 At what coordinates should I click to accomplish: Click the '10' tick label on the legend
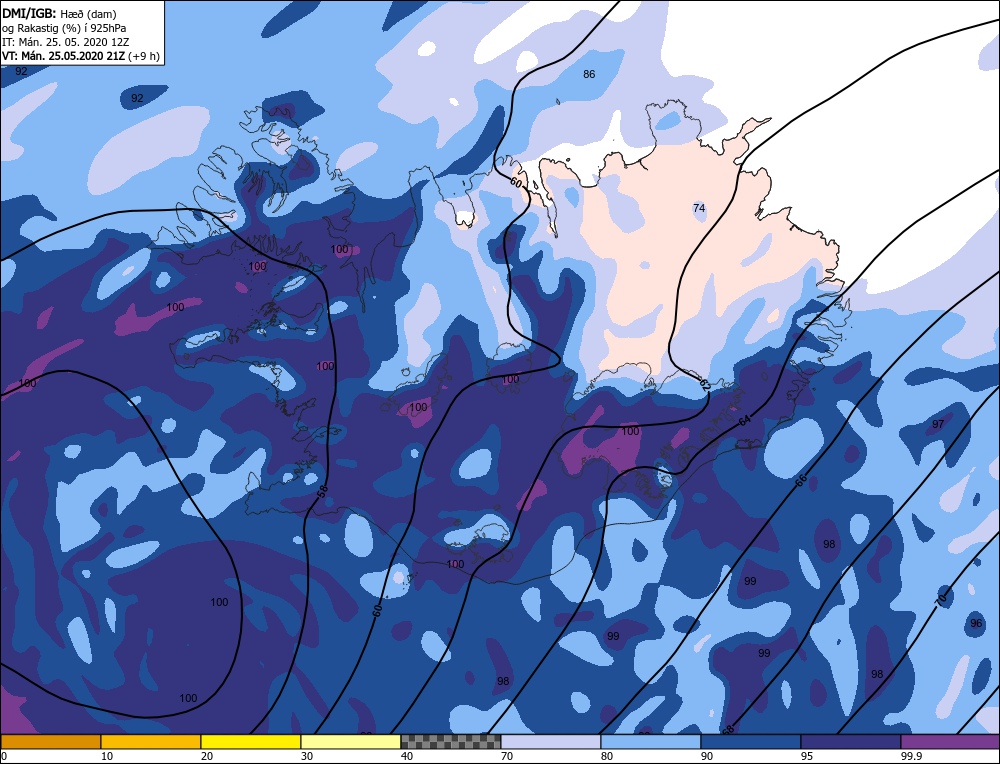pos(107,756)
